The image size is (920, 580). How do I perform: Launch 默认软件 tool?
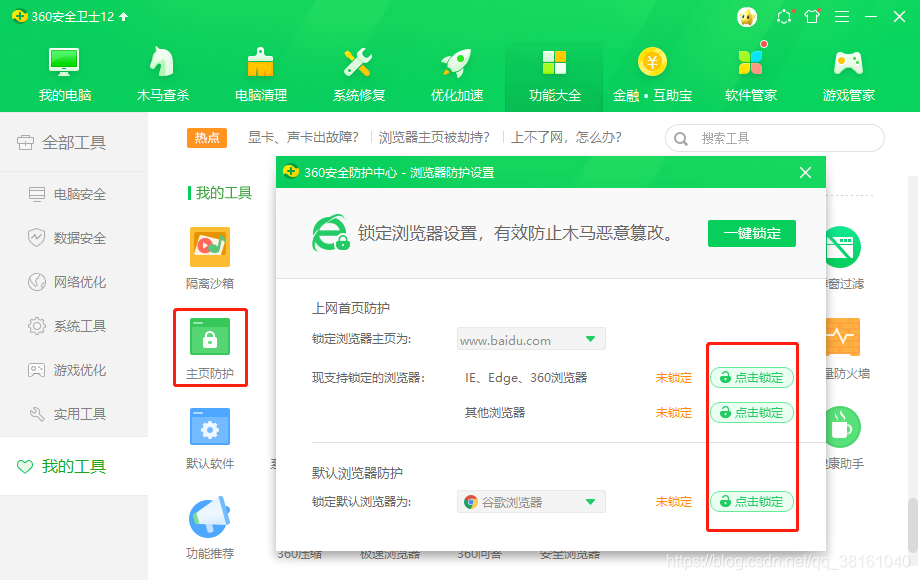coord(209,438)
